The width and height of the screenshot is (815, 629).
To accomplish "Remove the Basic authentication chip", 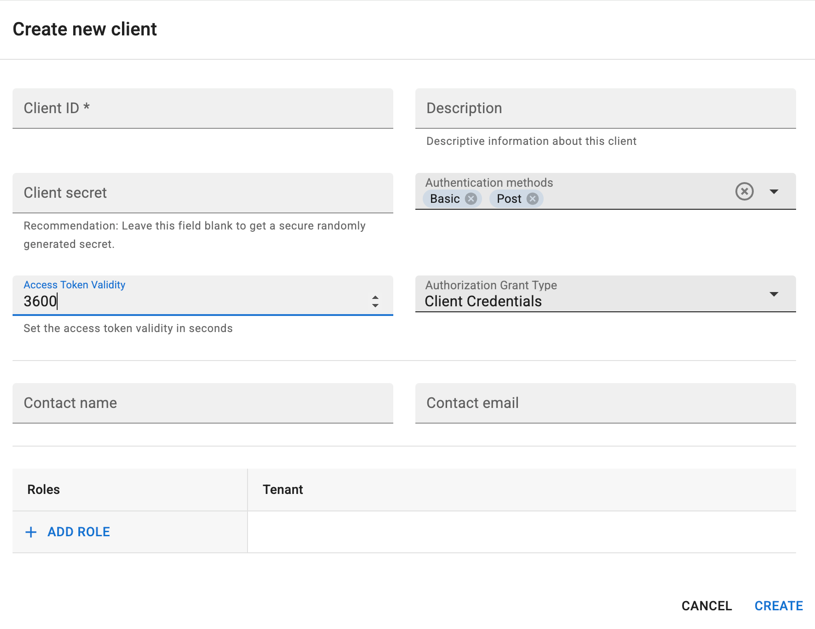I will [x=471, y=199].
